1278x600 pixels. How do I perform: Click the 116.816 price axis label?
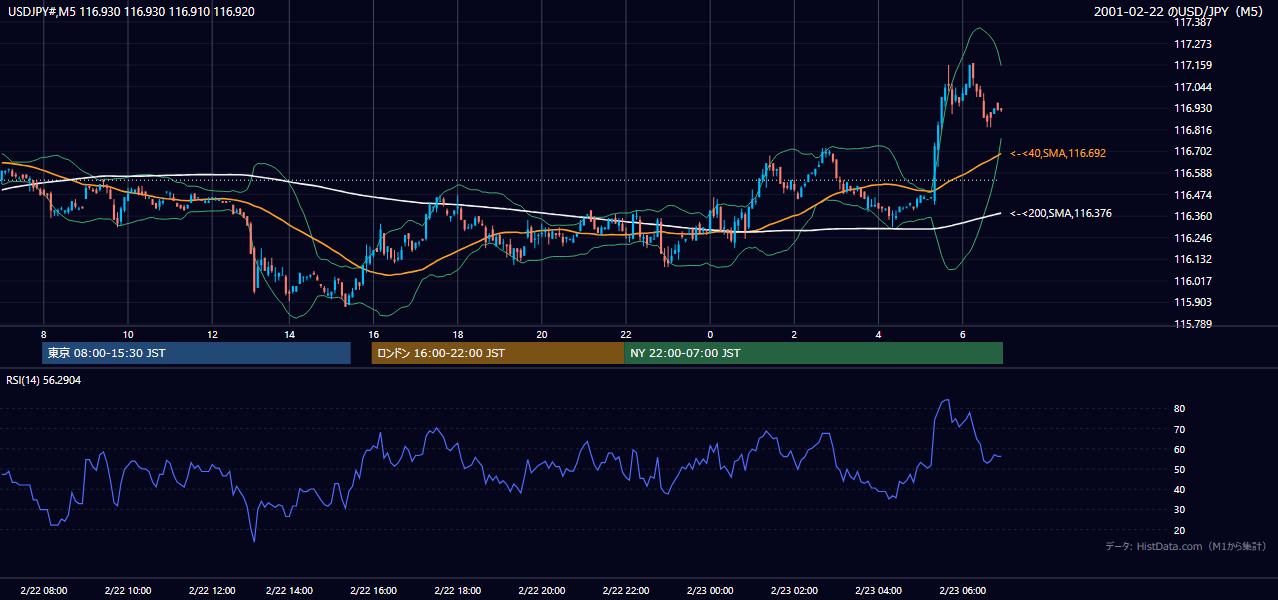click(x=1193, y=130)
